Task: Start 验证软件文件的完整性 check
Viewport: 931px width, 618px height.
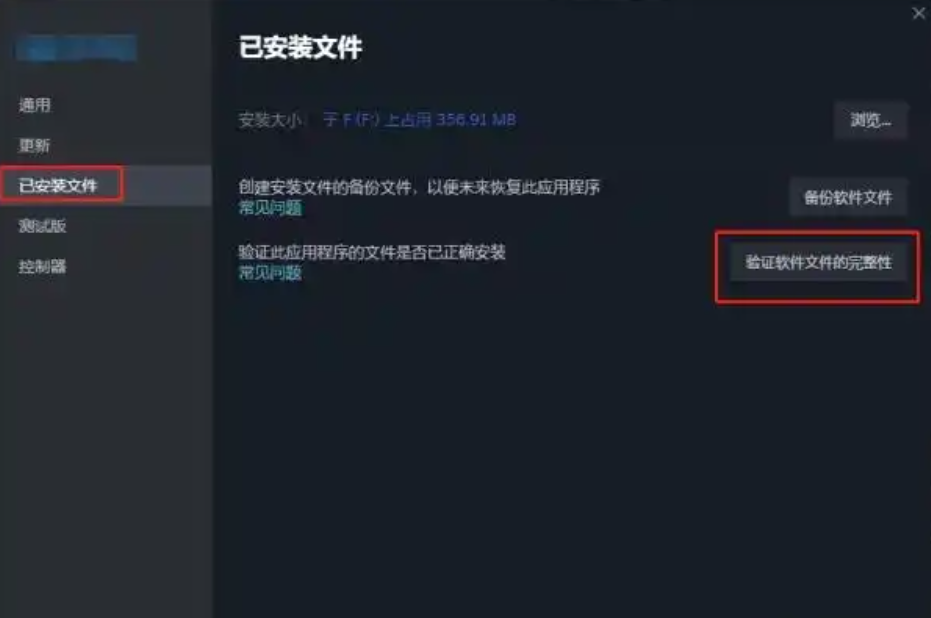Action: 818,262
